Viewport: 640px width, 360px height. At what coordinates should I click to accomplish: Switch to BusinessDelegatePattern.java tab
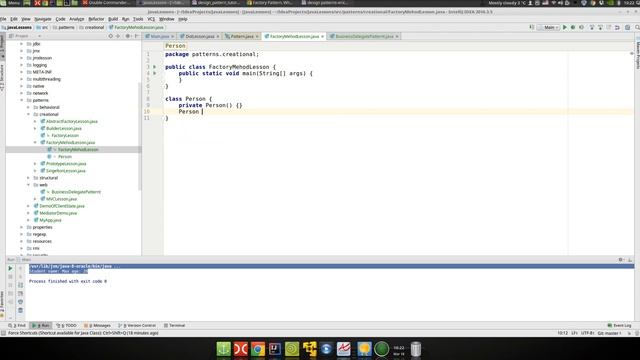tap(364, 36)
